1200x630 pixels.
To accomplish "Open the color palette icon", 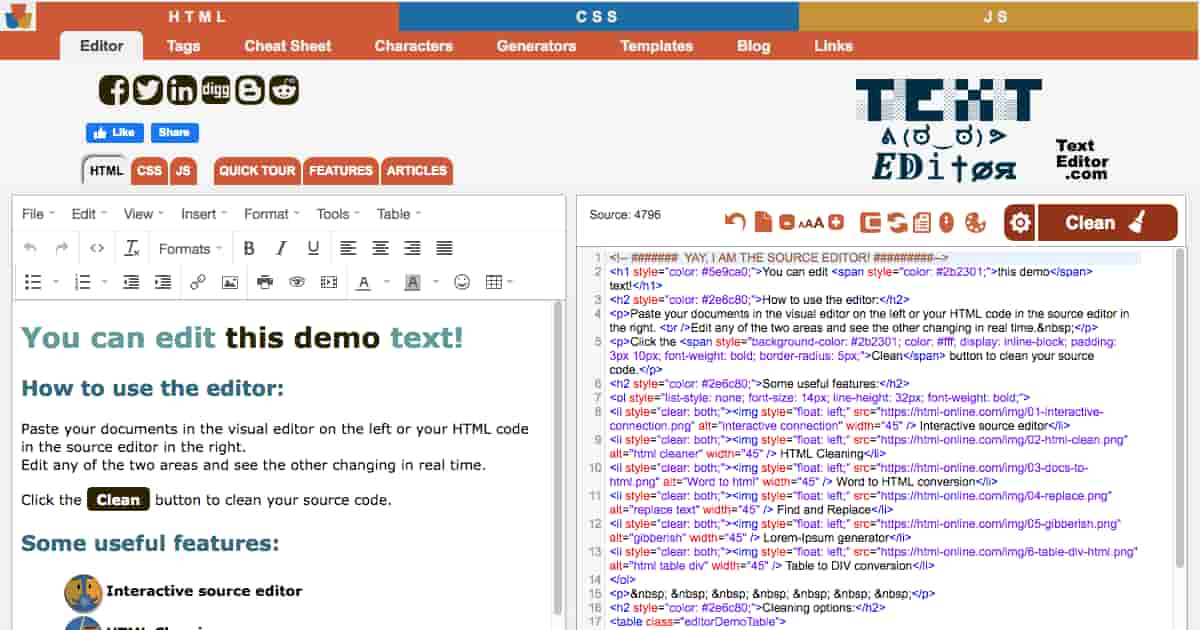I will pos(975,222).
